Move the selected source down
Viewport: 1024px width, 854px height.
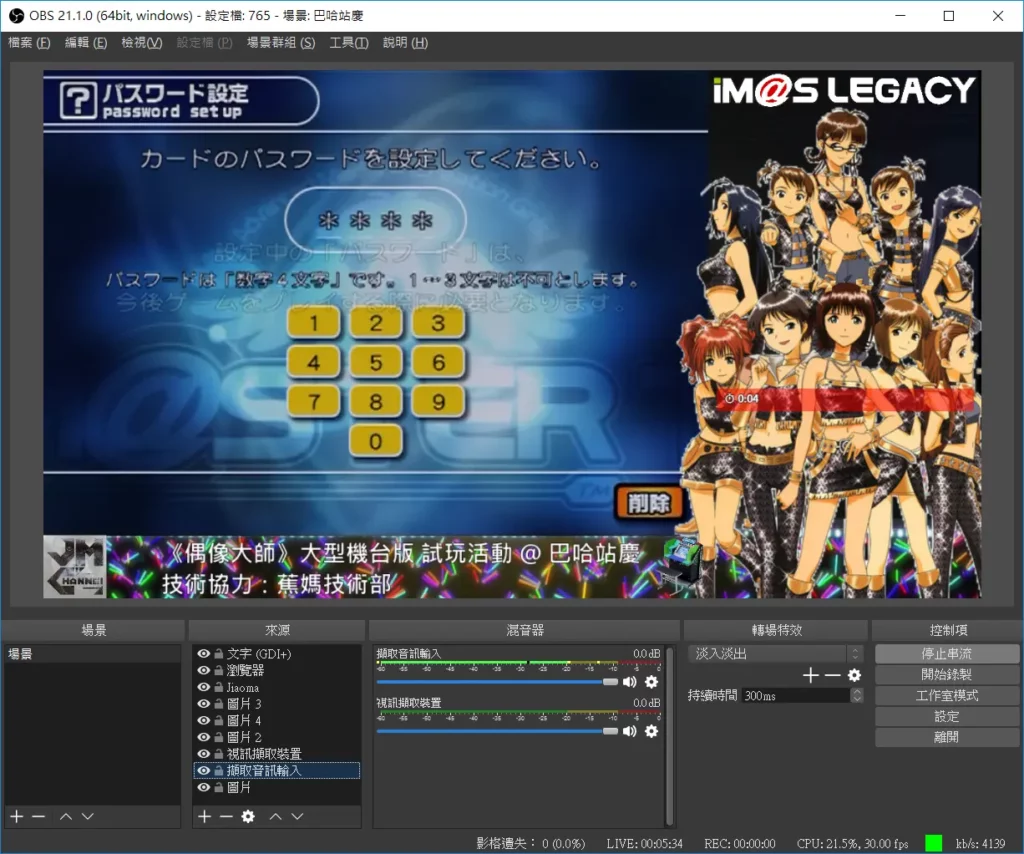coord(297,816)
